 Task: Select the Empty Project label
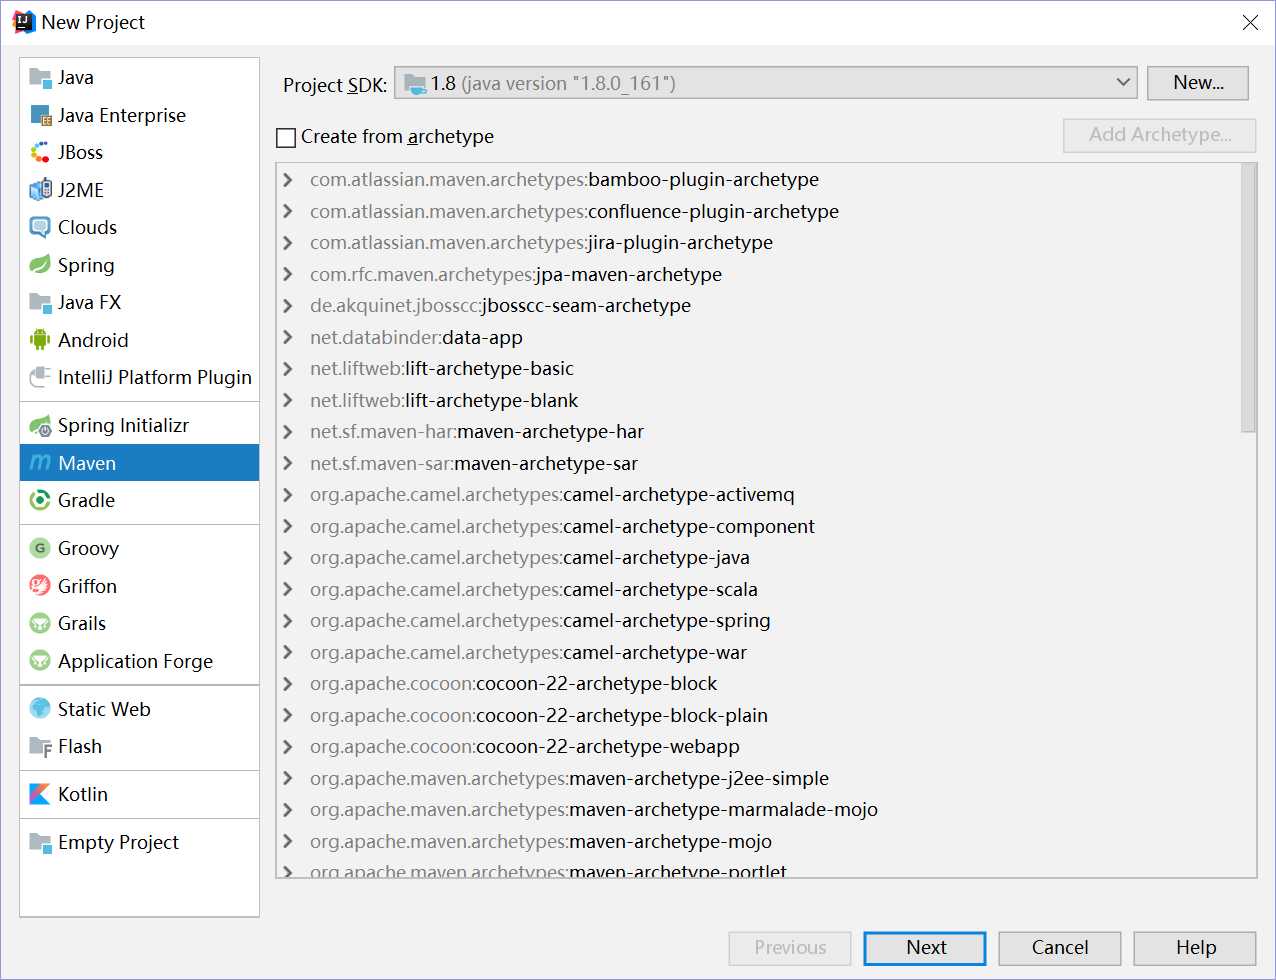click(118, 843)
